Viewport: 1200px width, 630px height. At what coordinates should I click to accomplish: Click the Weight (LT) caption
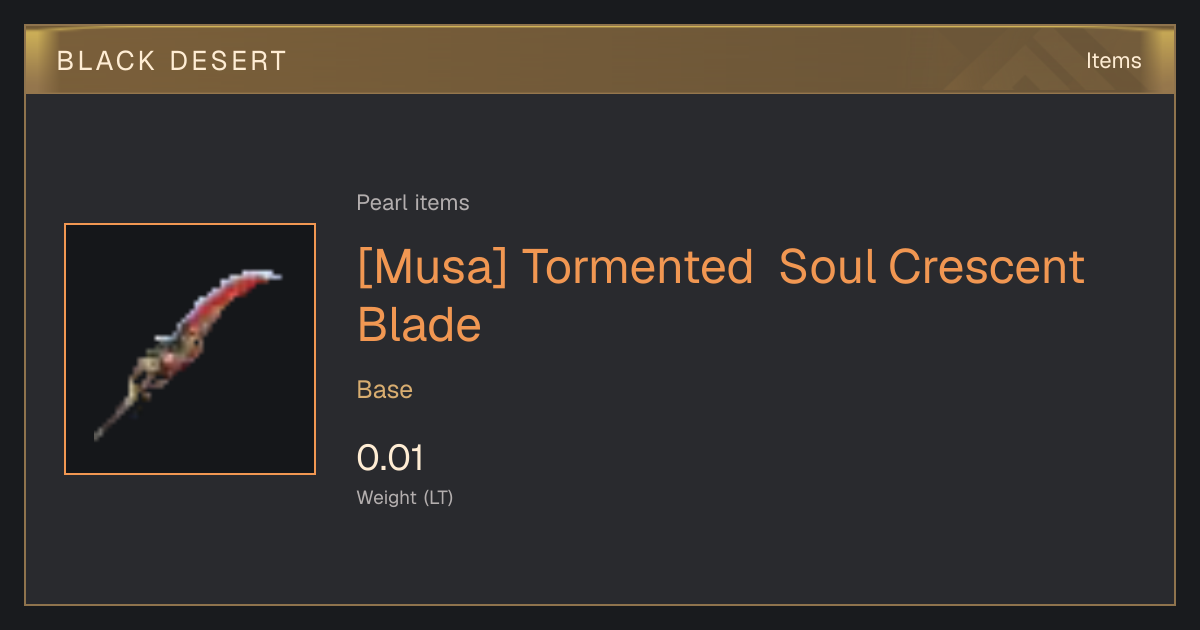(405, 497)
